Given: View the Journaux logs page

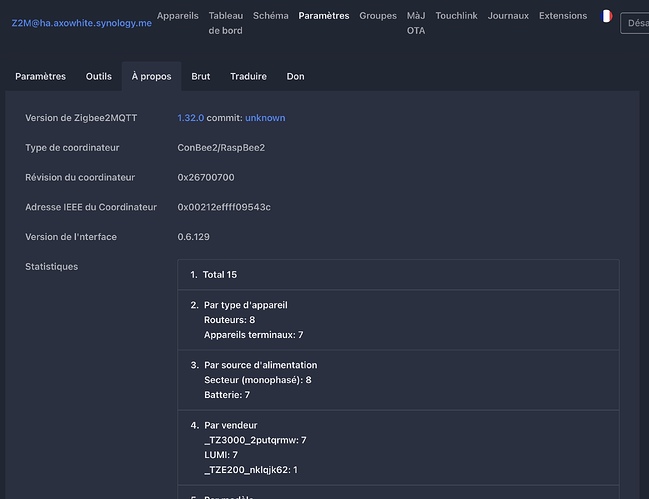Looking at the screenshot, I should coord(508,16).
